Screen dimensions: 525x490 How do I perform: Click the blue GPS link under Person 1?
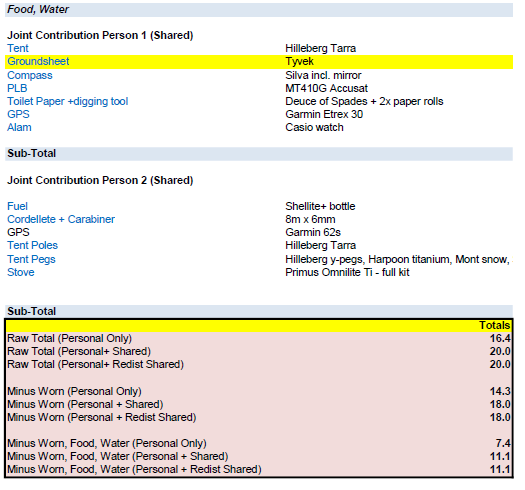(x=18, y=114)
